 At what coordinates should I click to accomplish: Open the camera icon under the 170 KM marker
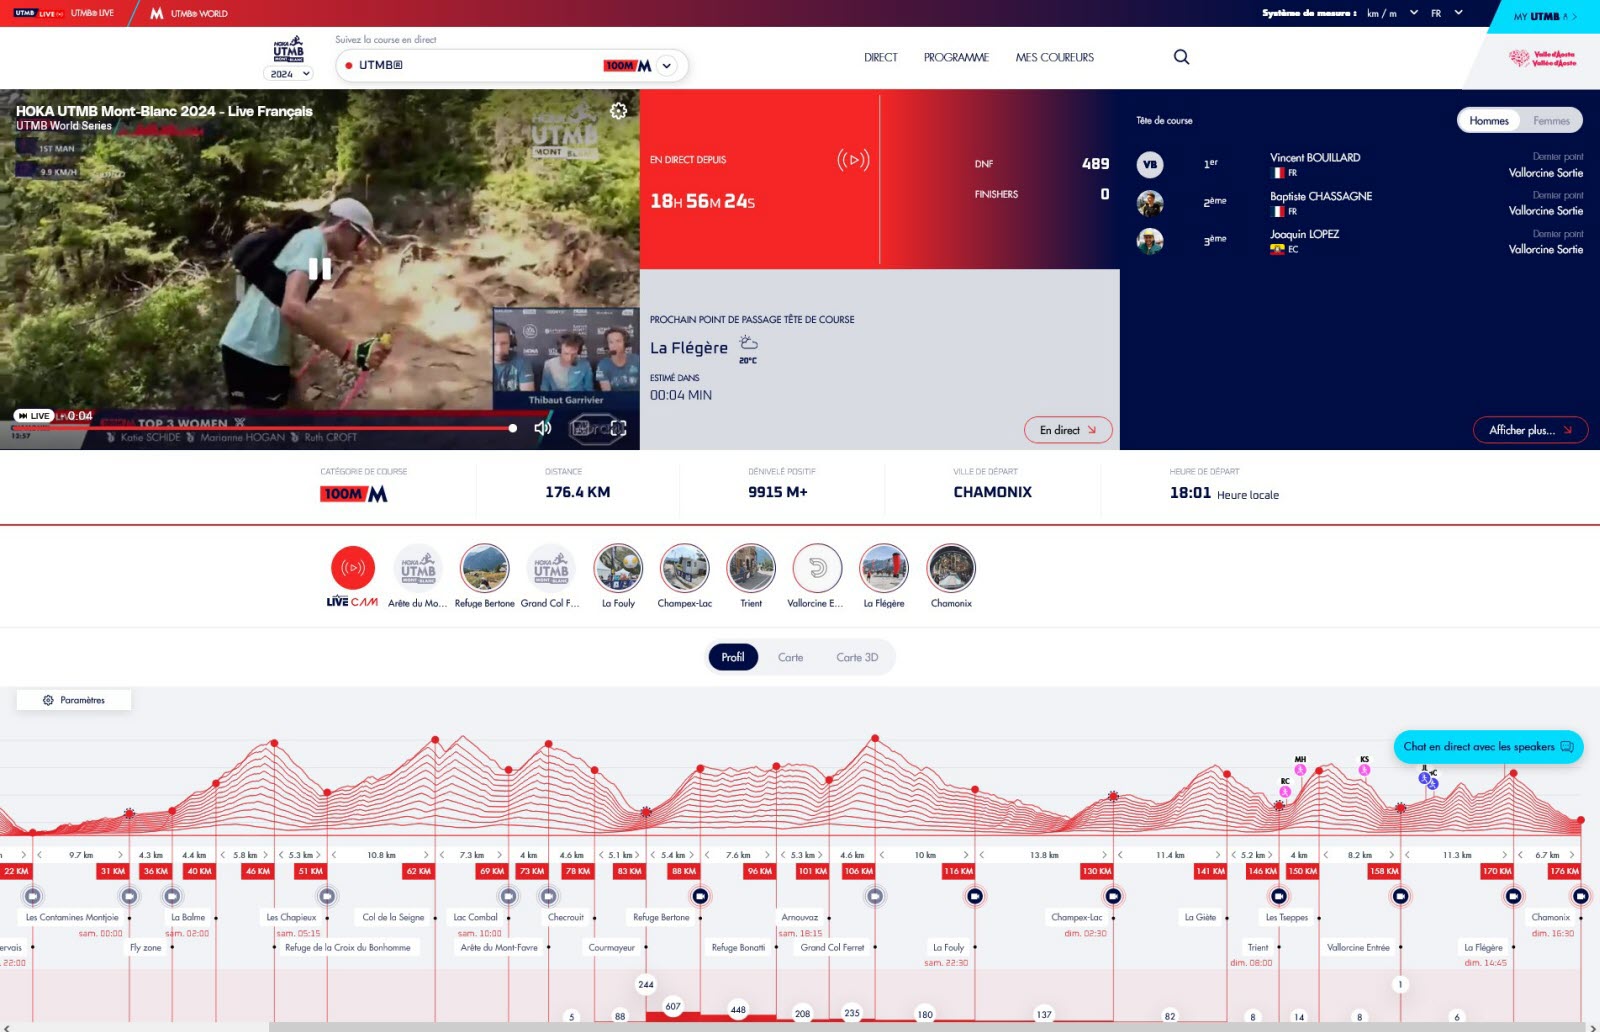(x=1513, y=896)
